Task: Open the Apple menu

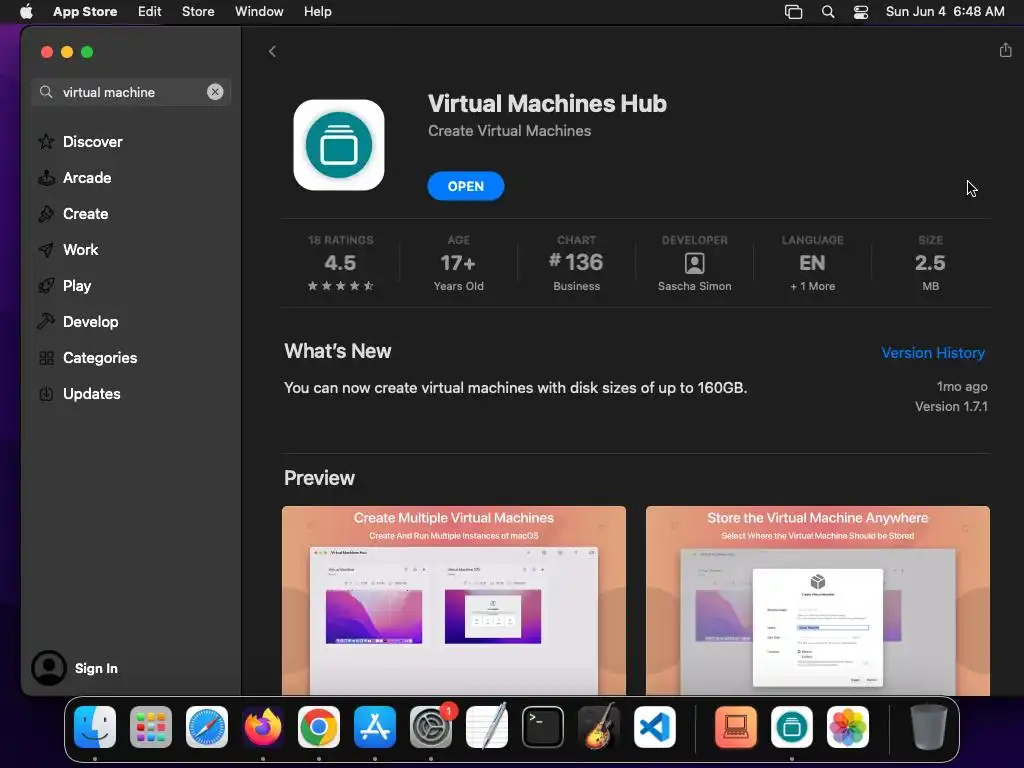Action: tap(26, 11)
